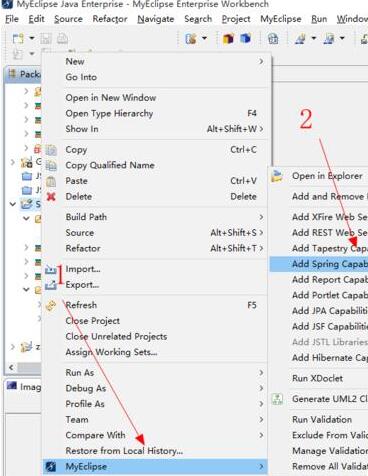368x476 pixels.
Task: Click the Paste clipboard icon
Action: click(51, 181)
